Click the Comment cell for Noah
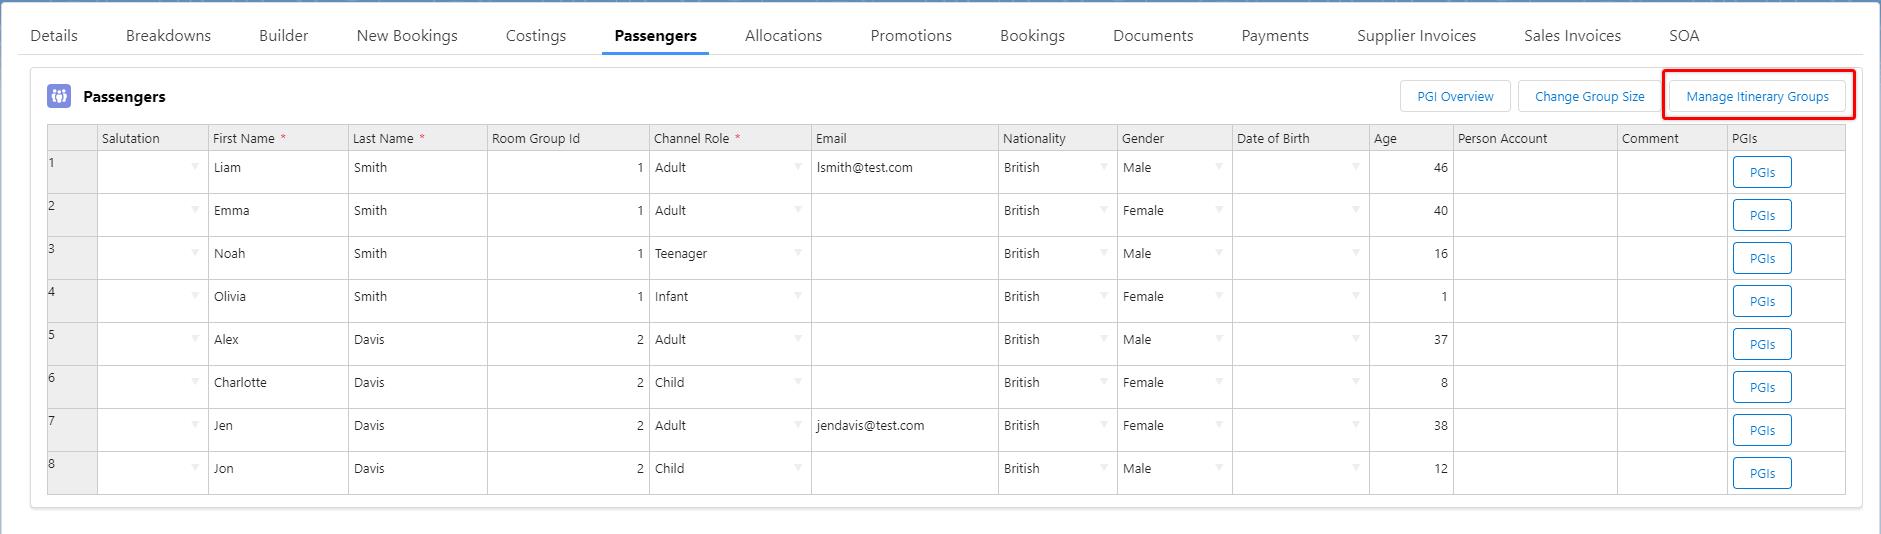The image size is (1881, 534). 1672,258
